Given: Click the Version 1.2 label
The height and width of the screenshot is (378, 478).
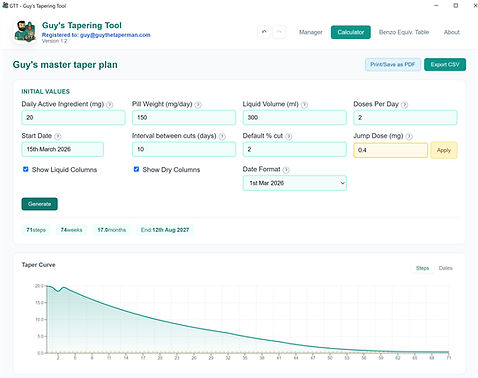Looking at the screenshot, I should click(x=54, y=41).
